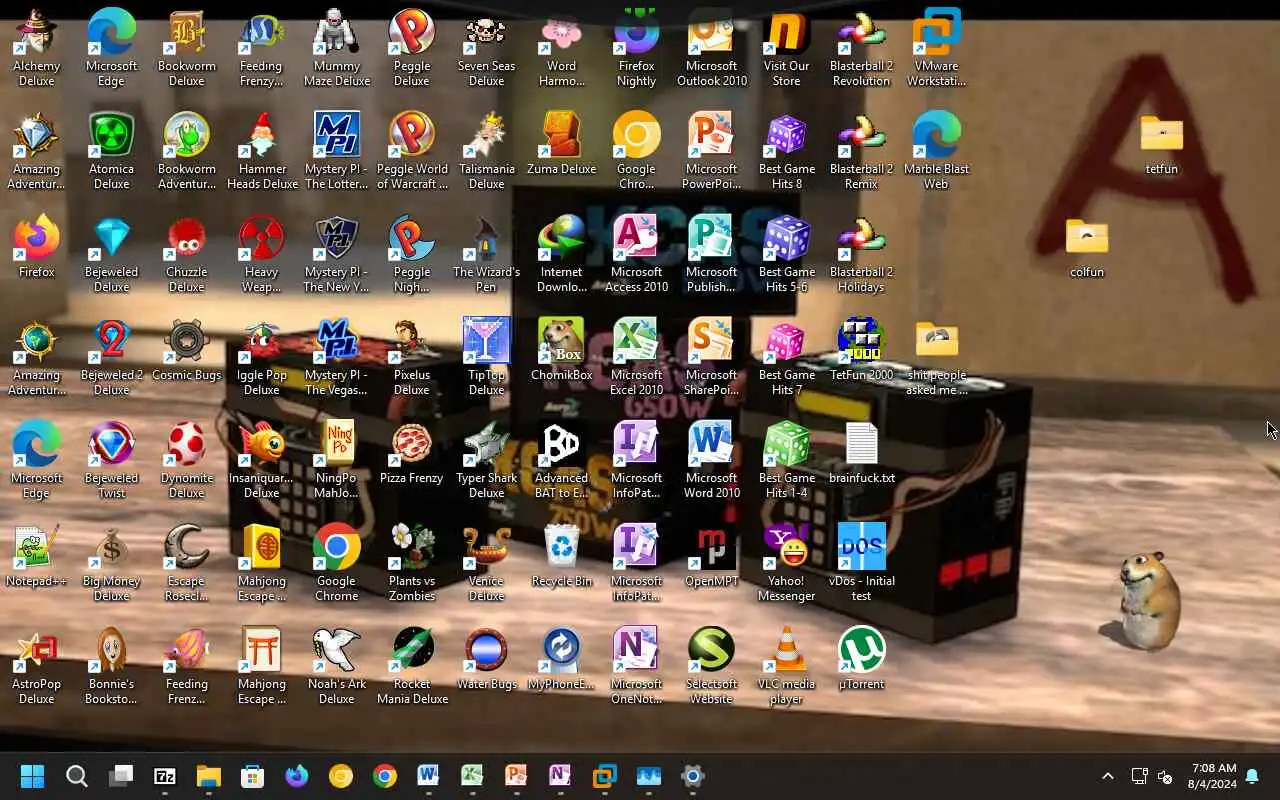This screenshot has height=800, width=1280.
Task: Launch Marble Blast Web shortcut
Action: point(936,151)
